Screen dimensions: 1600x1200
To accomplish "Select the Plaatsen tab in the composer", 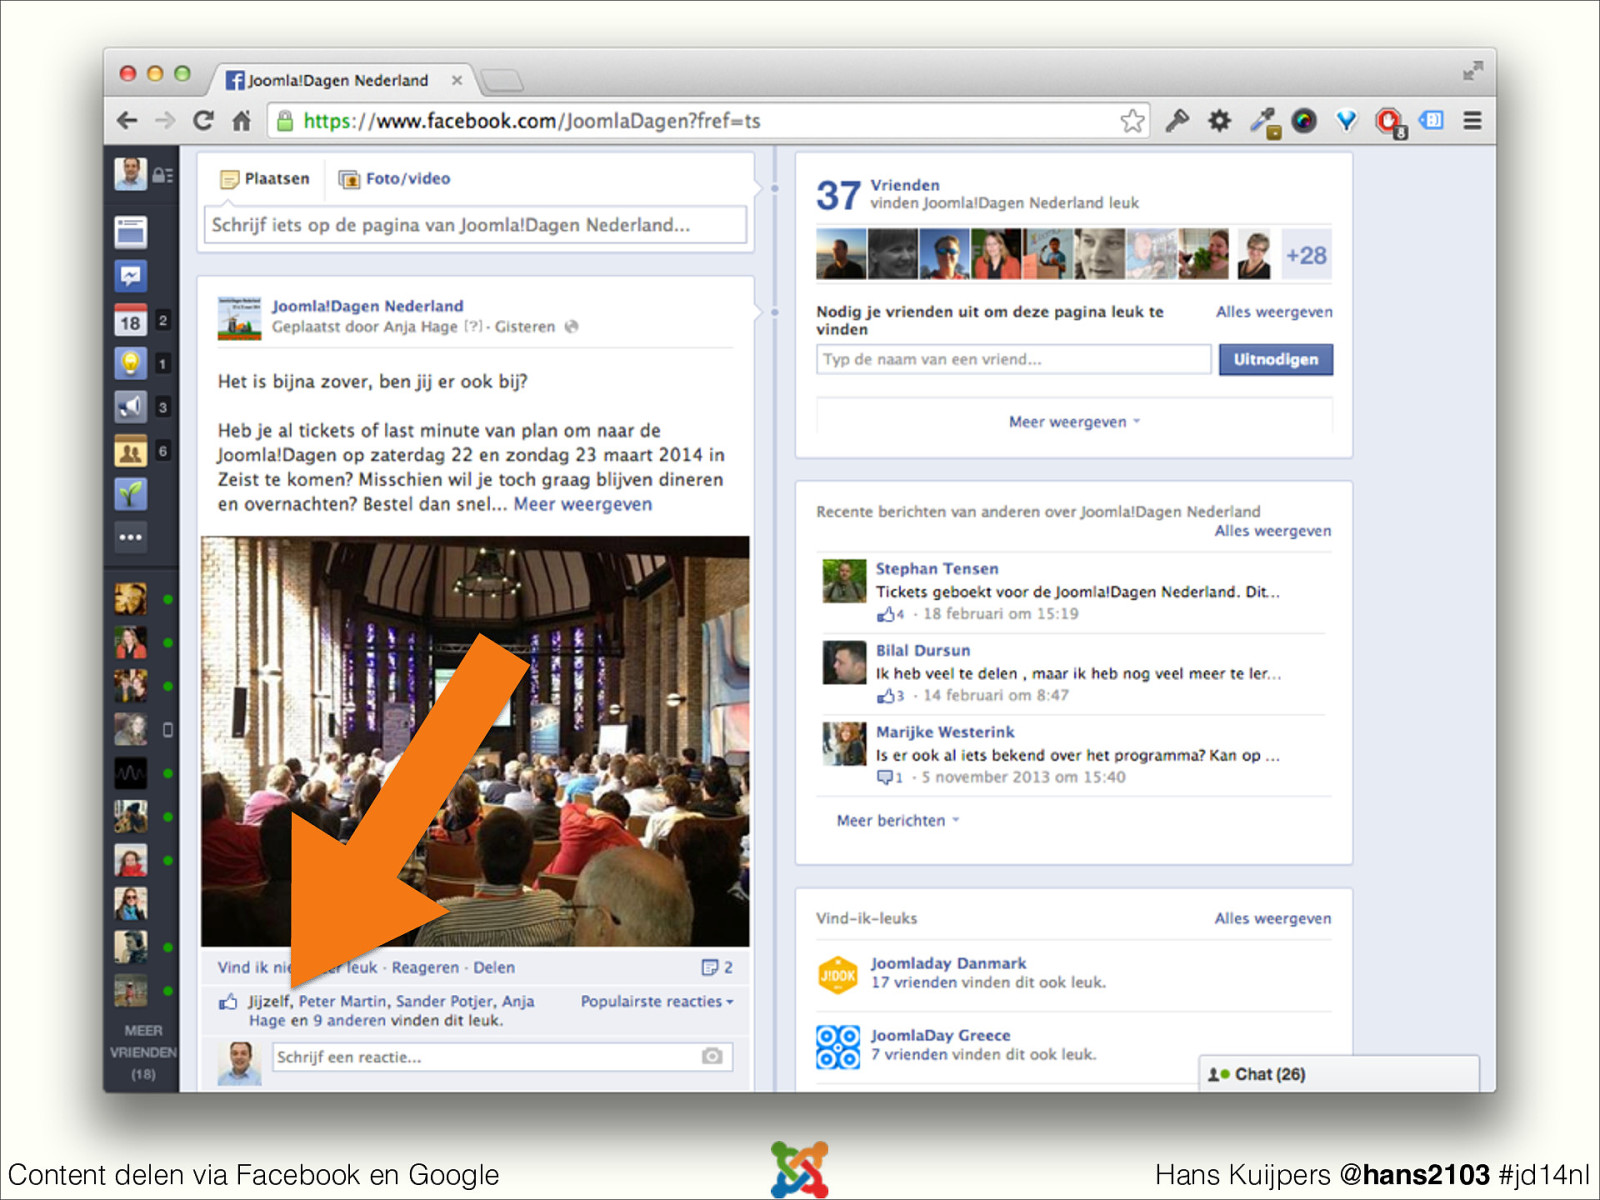I will [x=265, y=178].
